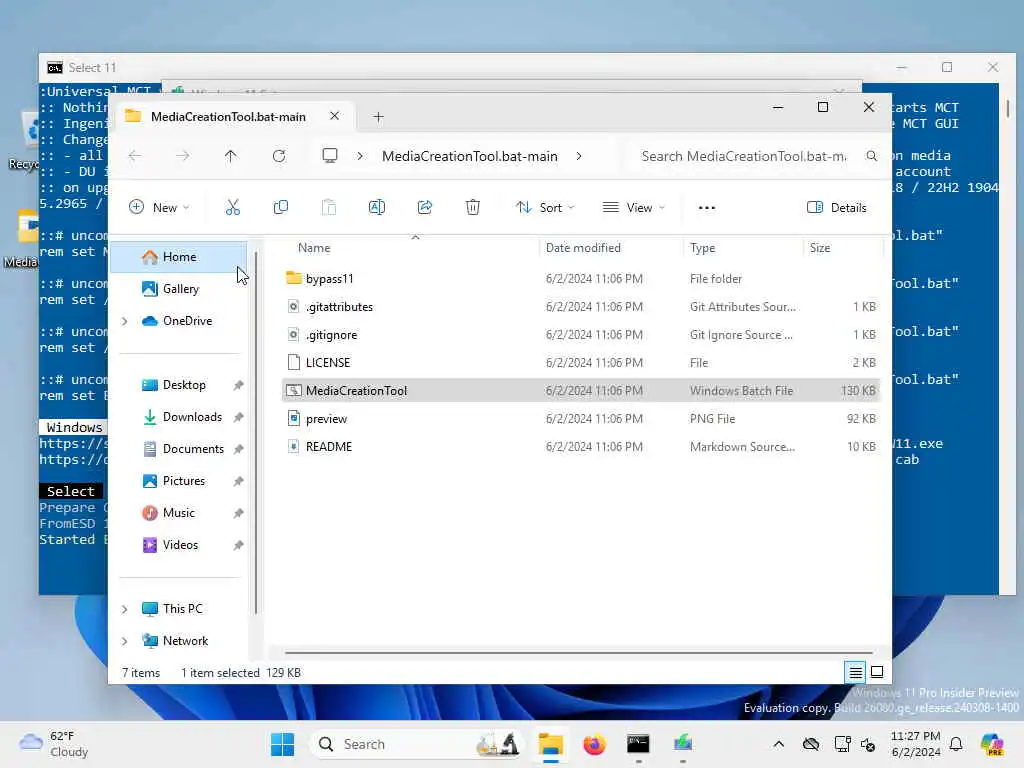The image size is (1024, 768).
Task: Click the Cut scissors icon
Action: click(x=232, y=208)
